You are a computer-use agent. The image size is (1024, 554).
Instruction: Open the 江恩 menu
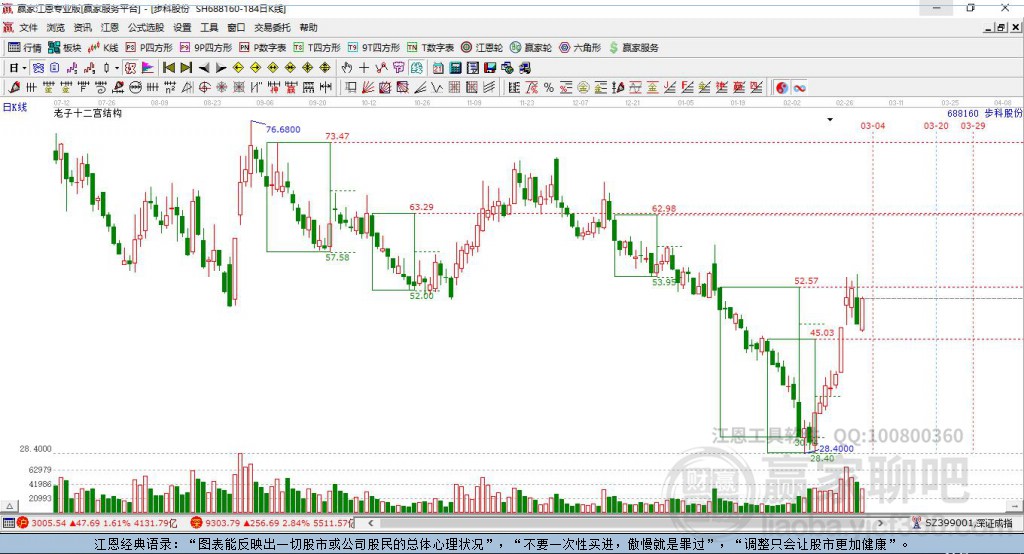[x=110, y=27]
